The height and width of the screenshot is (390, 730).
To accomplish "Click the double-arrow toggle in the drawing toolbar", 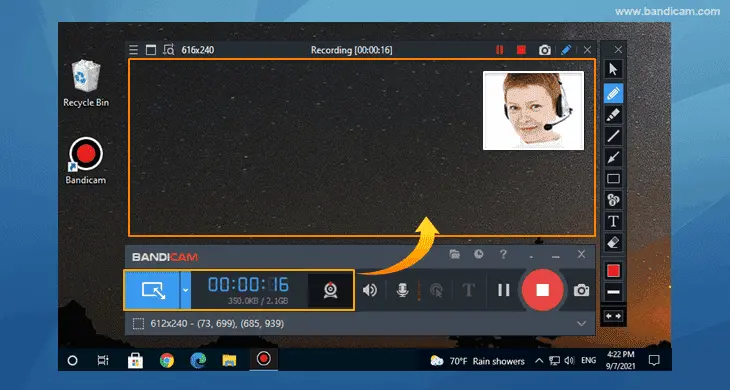I will 613,316.
